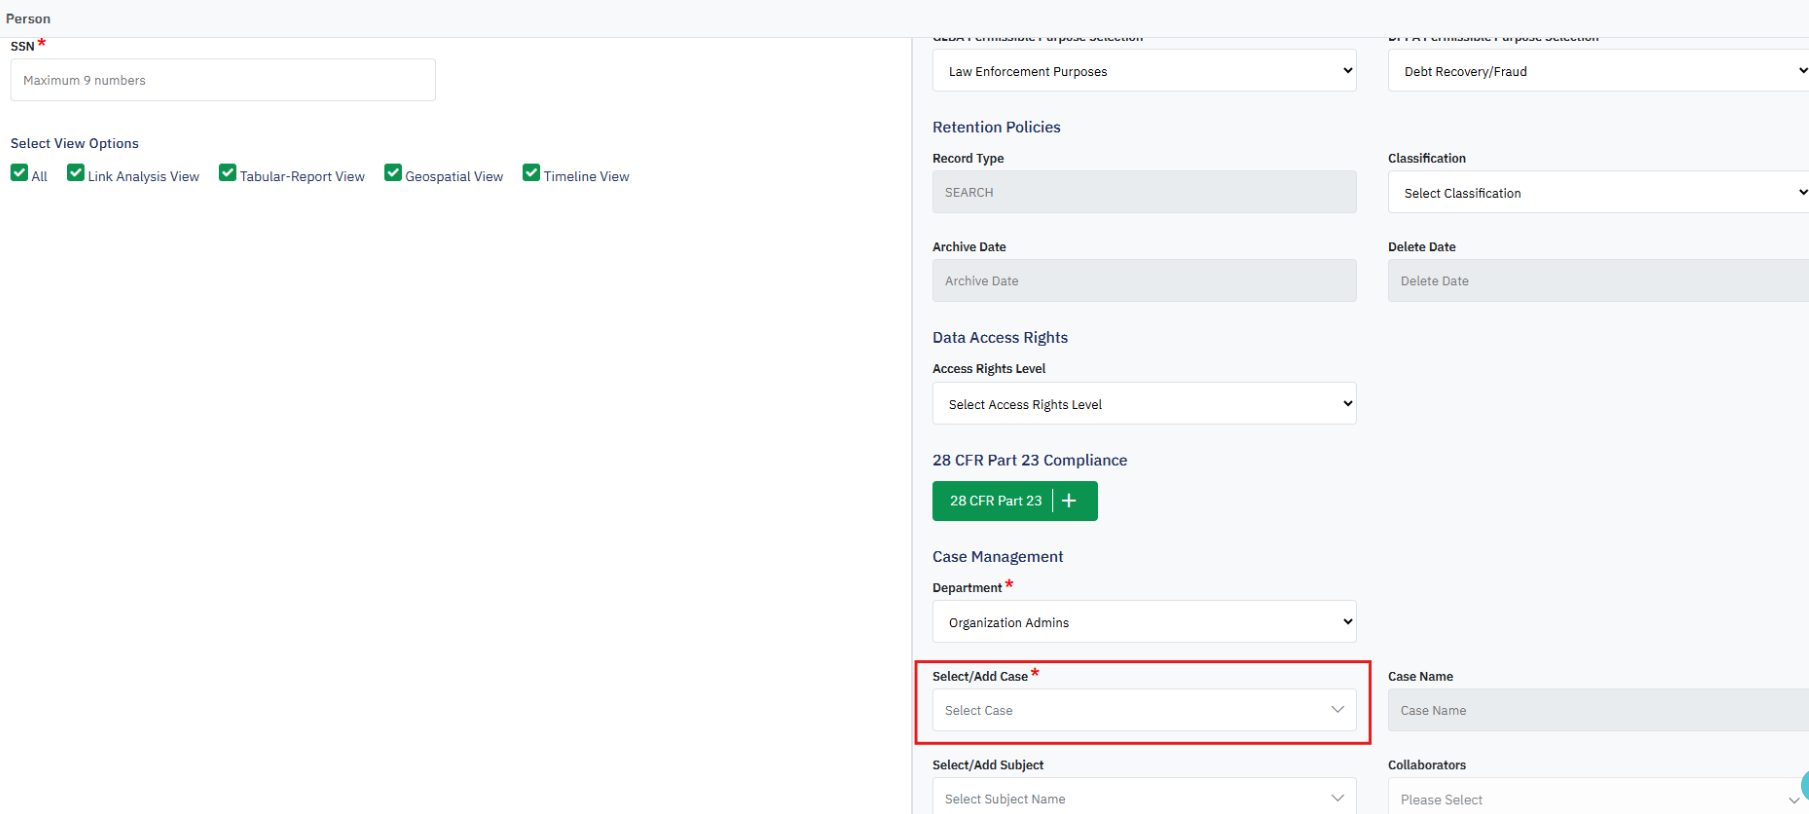Image resolution: width=1809 pixels, height=814 pixels.
Task: Click the Case Name field
Action: point(1597,710)
